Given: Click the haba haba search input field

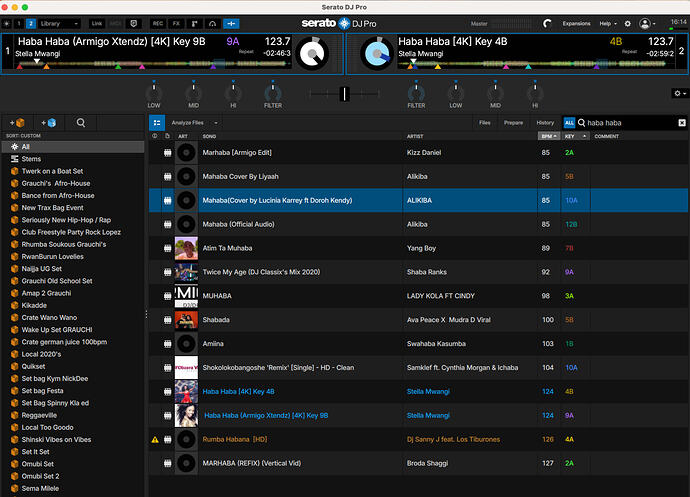Looking at the screenshot, I should (631, 123).
